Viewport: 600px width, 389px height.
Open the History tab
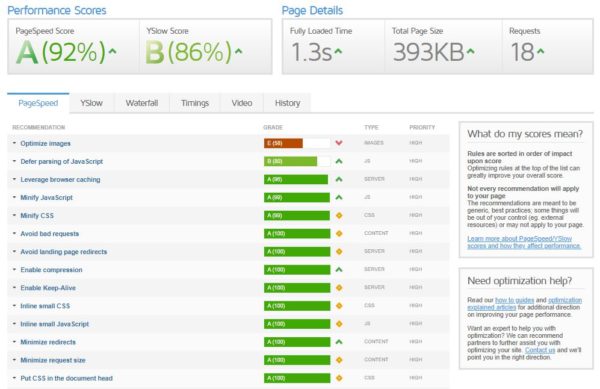pos(287,103)
